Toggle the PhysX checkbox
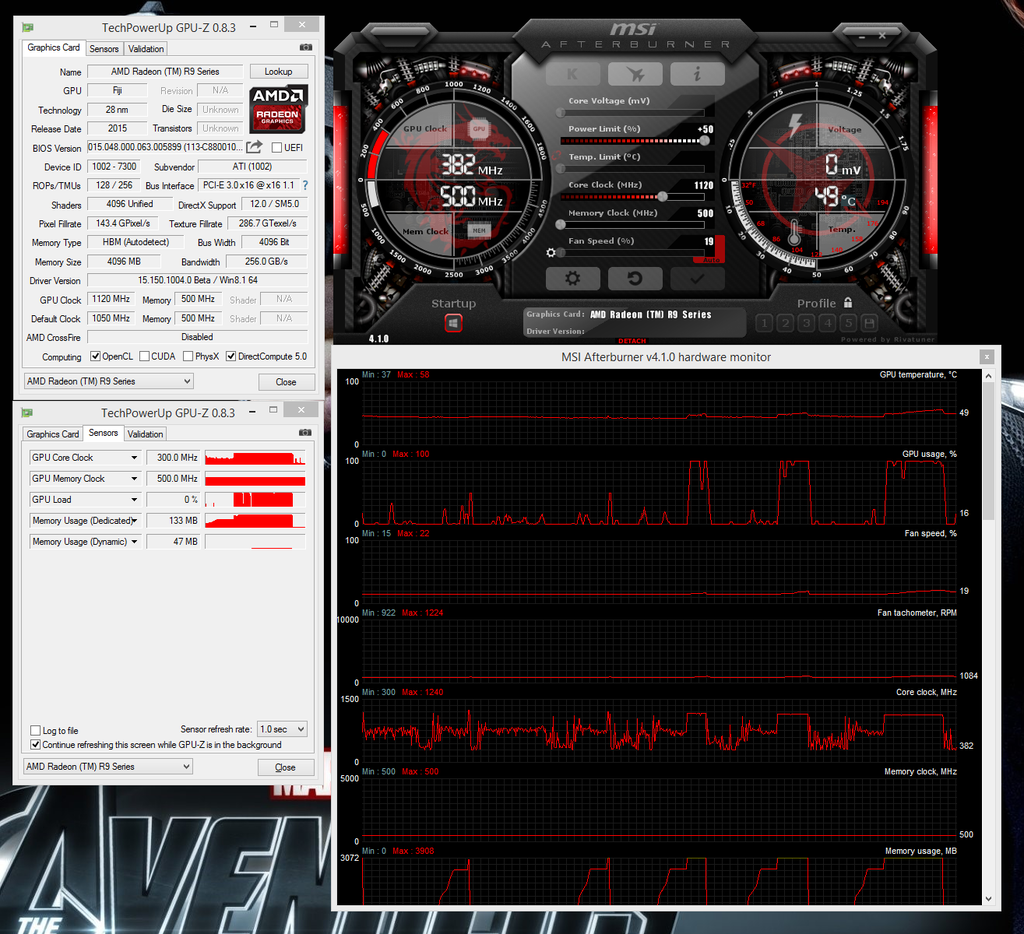The height and width of the screenshot is (934, 1024). pos(188,356)
